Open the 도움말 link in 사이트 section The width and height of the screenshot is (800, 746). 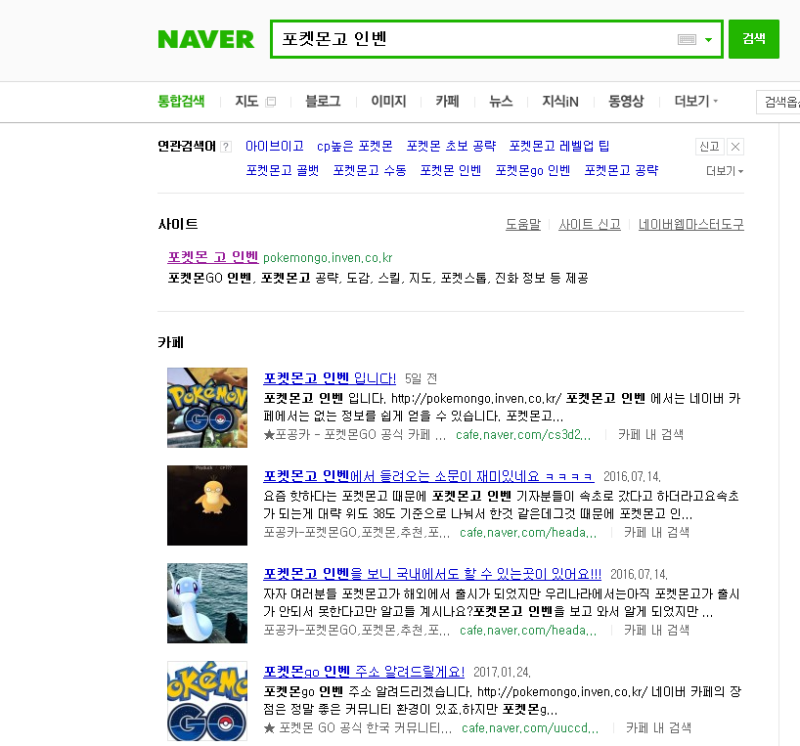point(523,225)
